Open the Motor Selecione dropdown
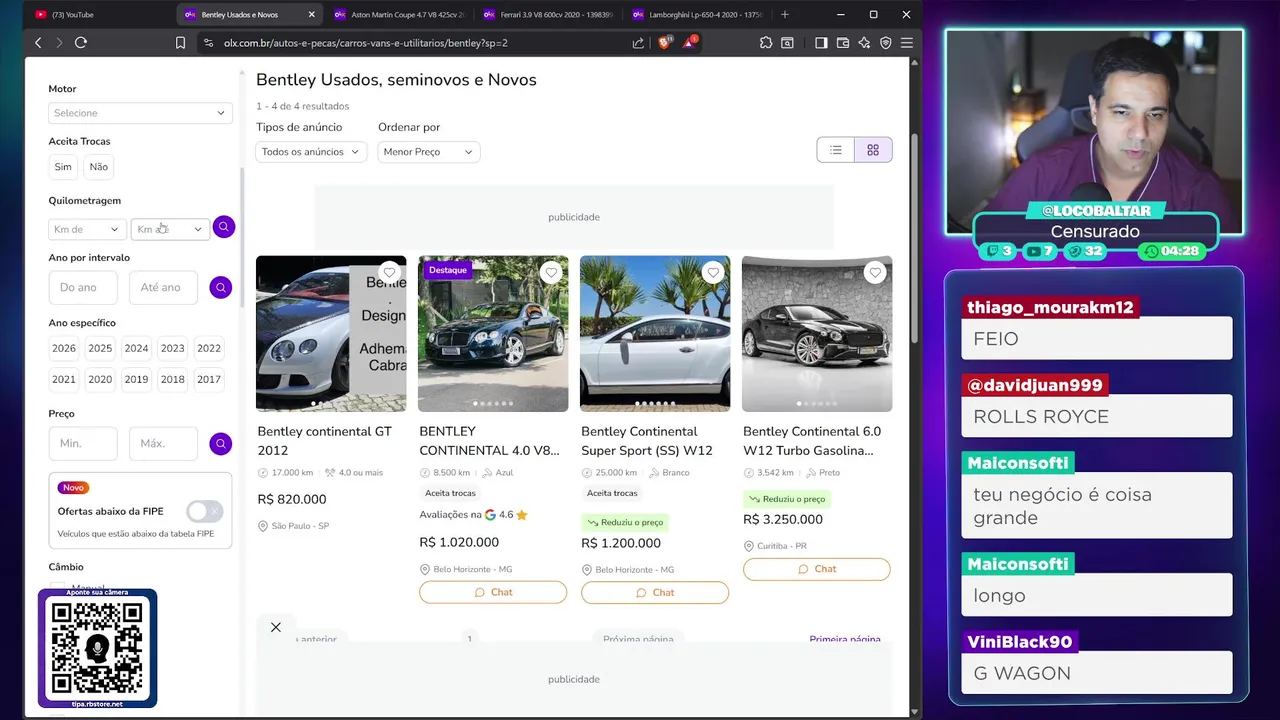 [140, 113]
